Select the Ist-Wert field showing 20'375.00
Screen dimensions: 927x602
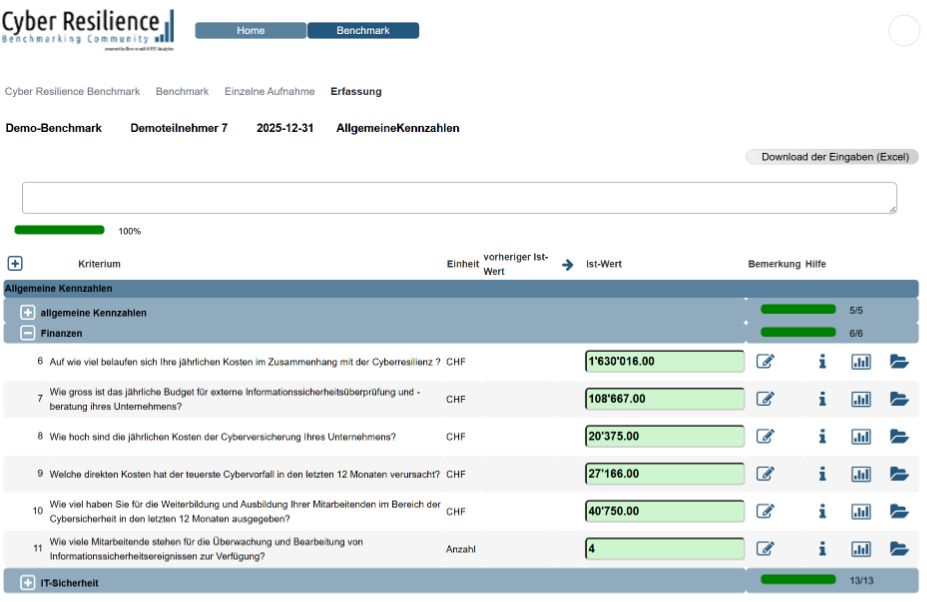(665, 436)
